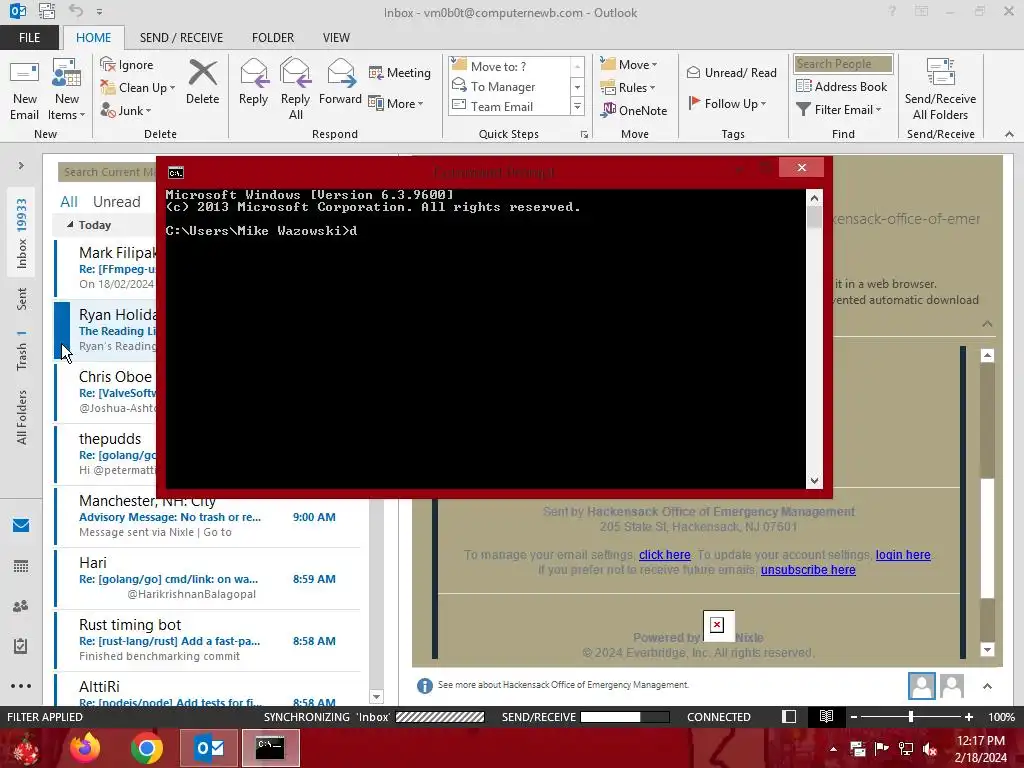Open the Move dropdown

pos(629,65)
